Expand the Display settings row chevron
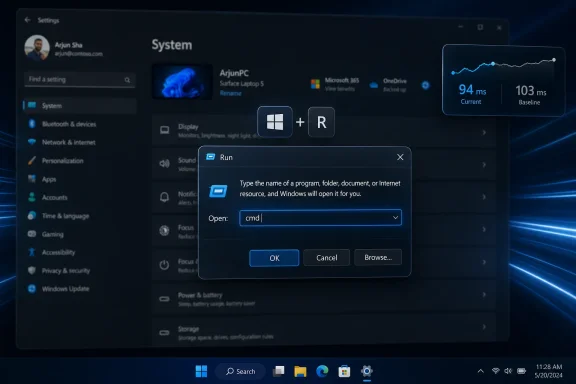The image size is (576, 384). click(484, 132)
